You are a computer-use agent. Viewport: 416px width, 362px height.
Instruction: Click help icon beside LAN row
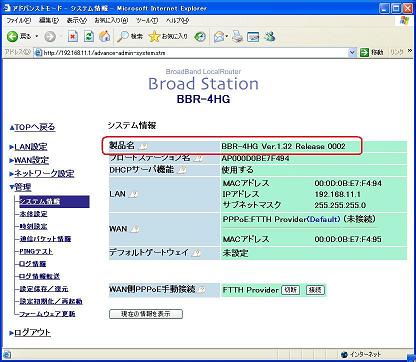click(133, 194)
